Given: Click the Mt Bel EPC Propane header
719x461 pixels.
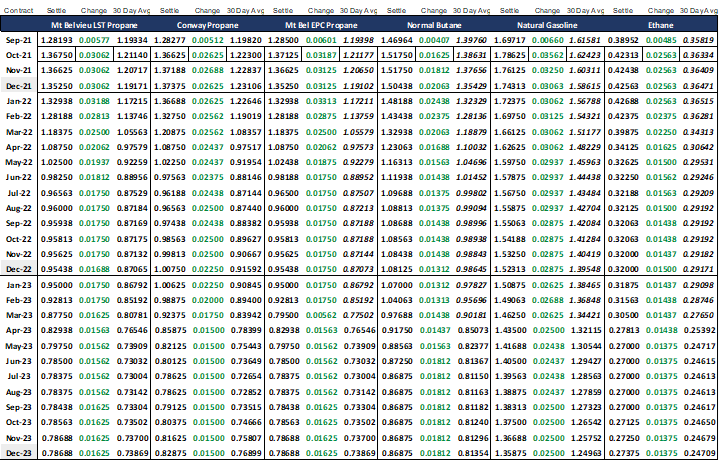Looking at the screenshot, I should coord(321,25).
